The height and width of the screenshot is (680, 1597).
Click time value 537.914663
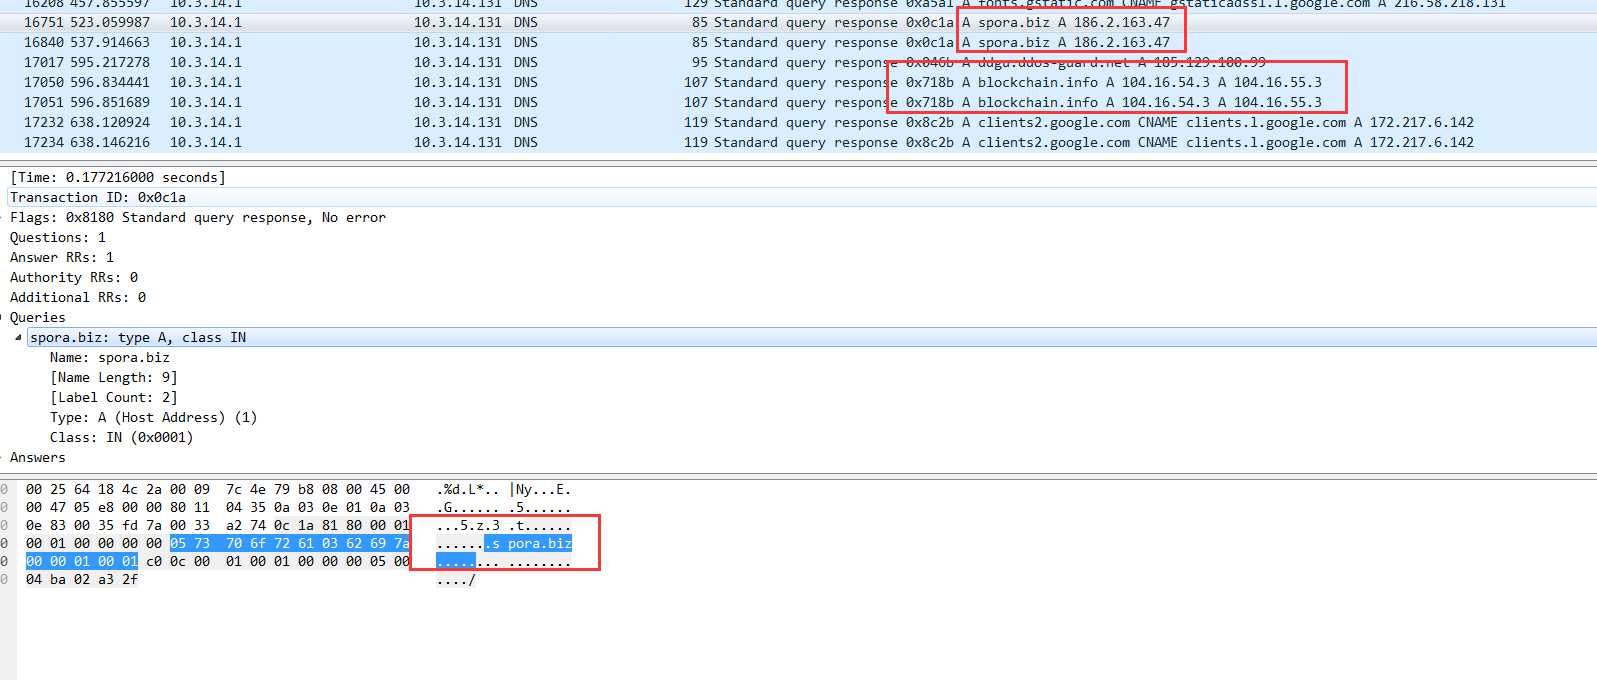coord(110,42)
